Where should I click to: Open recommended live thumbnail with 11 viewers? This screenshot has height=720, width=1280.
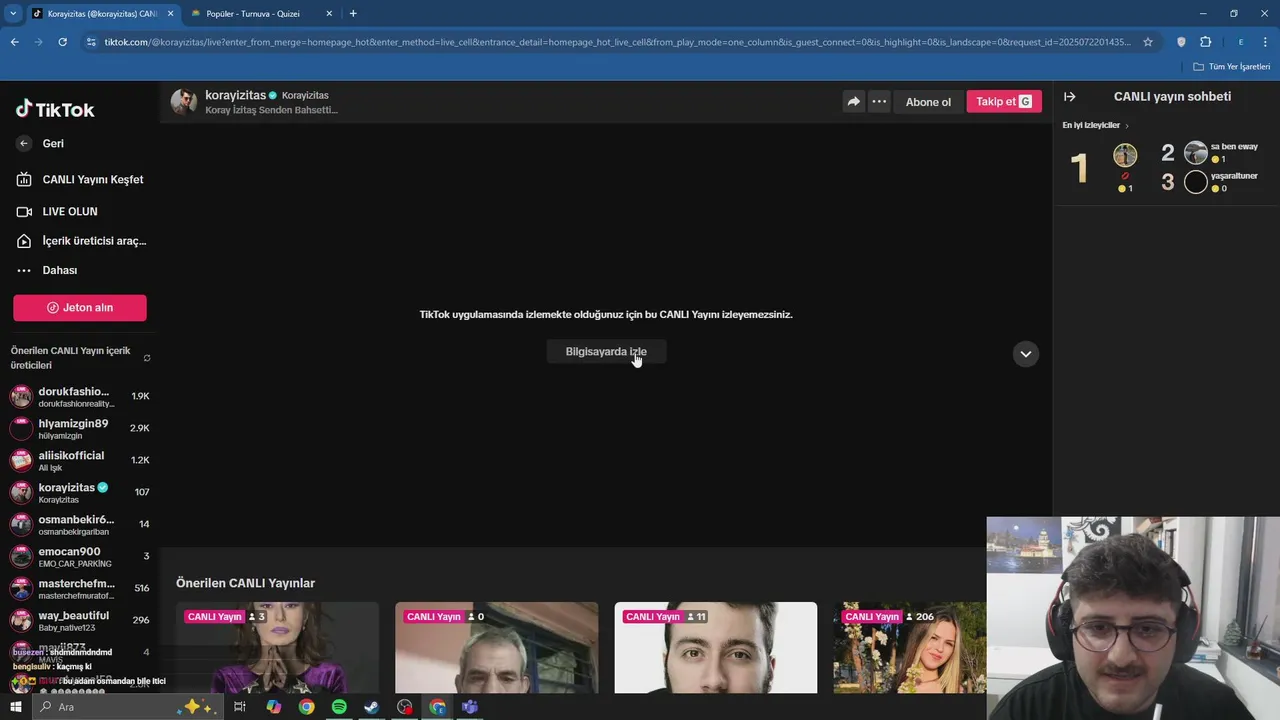click(x=716, y=647)
